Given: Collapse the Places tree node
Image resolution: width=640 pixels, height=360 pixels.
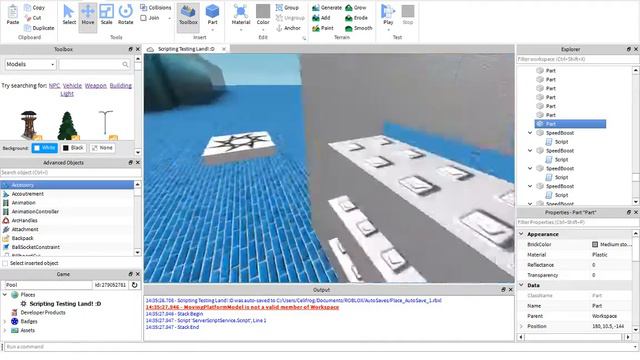Looking at the screenshot, I should (x=5, y=295).
